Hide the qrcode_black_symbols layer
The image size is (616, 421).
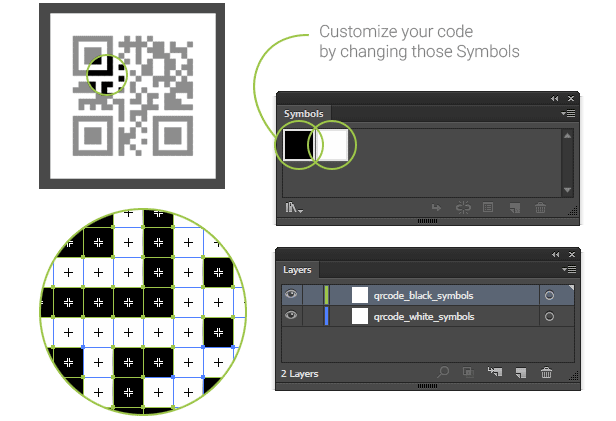291,294
